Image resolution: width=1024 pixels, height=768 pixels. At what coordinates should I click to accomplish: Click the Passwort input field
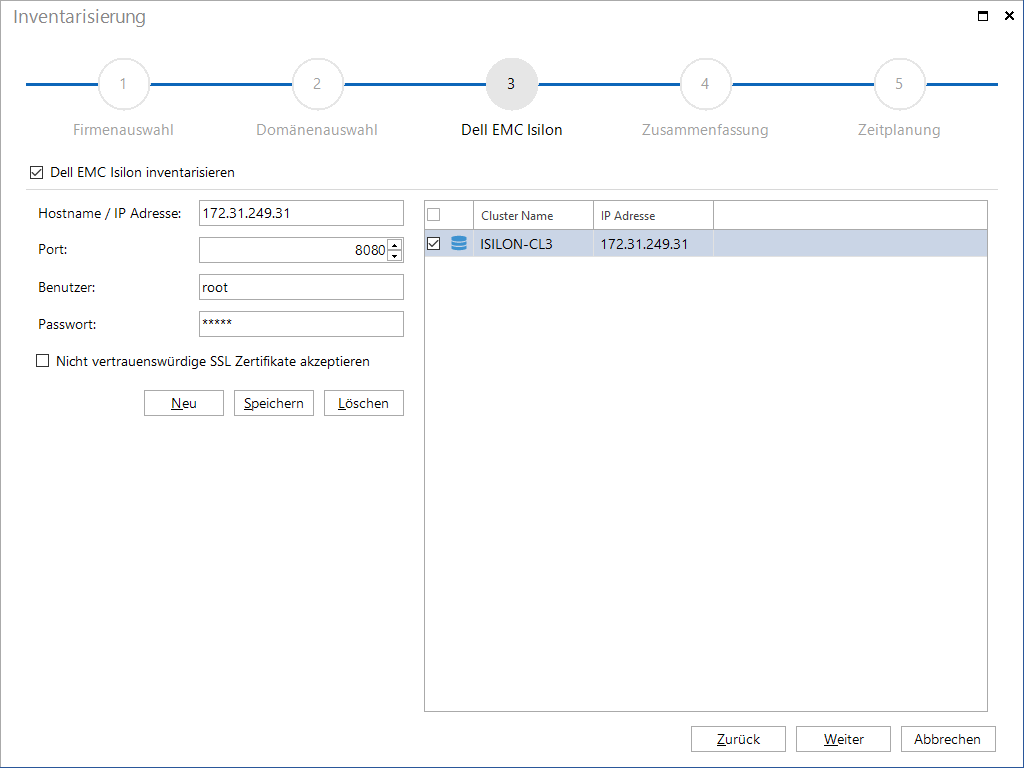(x=301, y=324)
